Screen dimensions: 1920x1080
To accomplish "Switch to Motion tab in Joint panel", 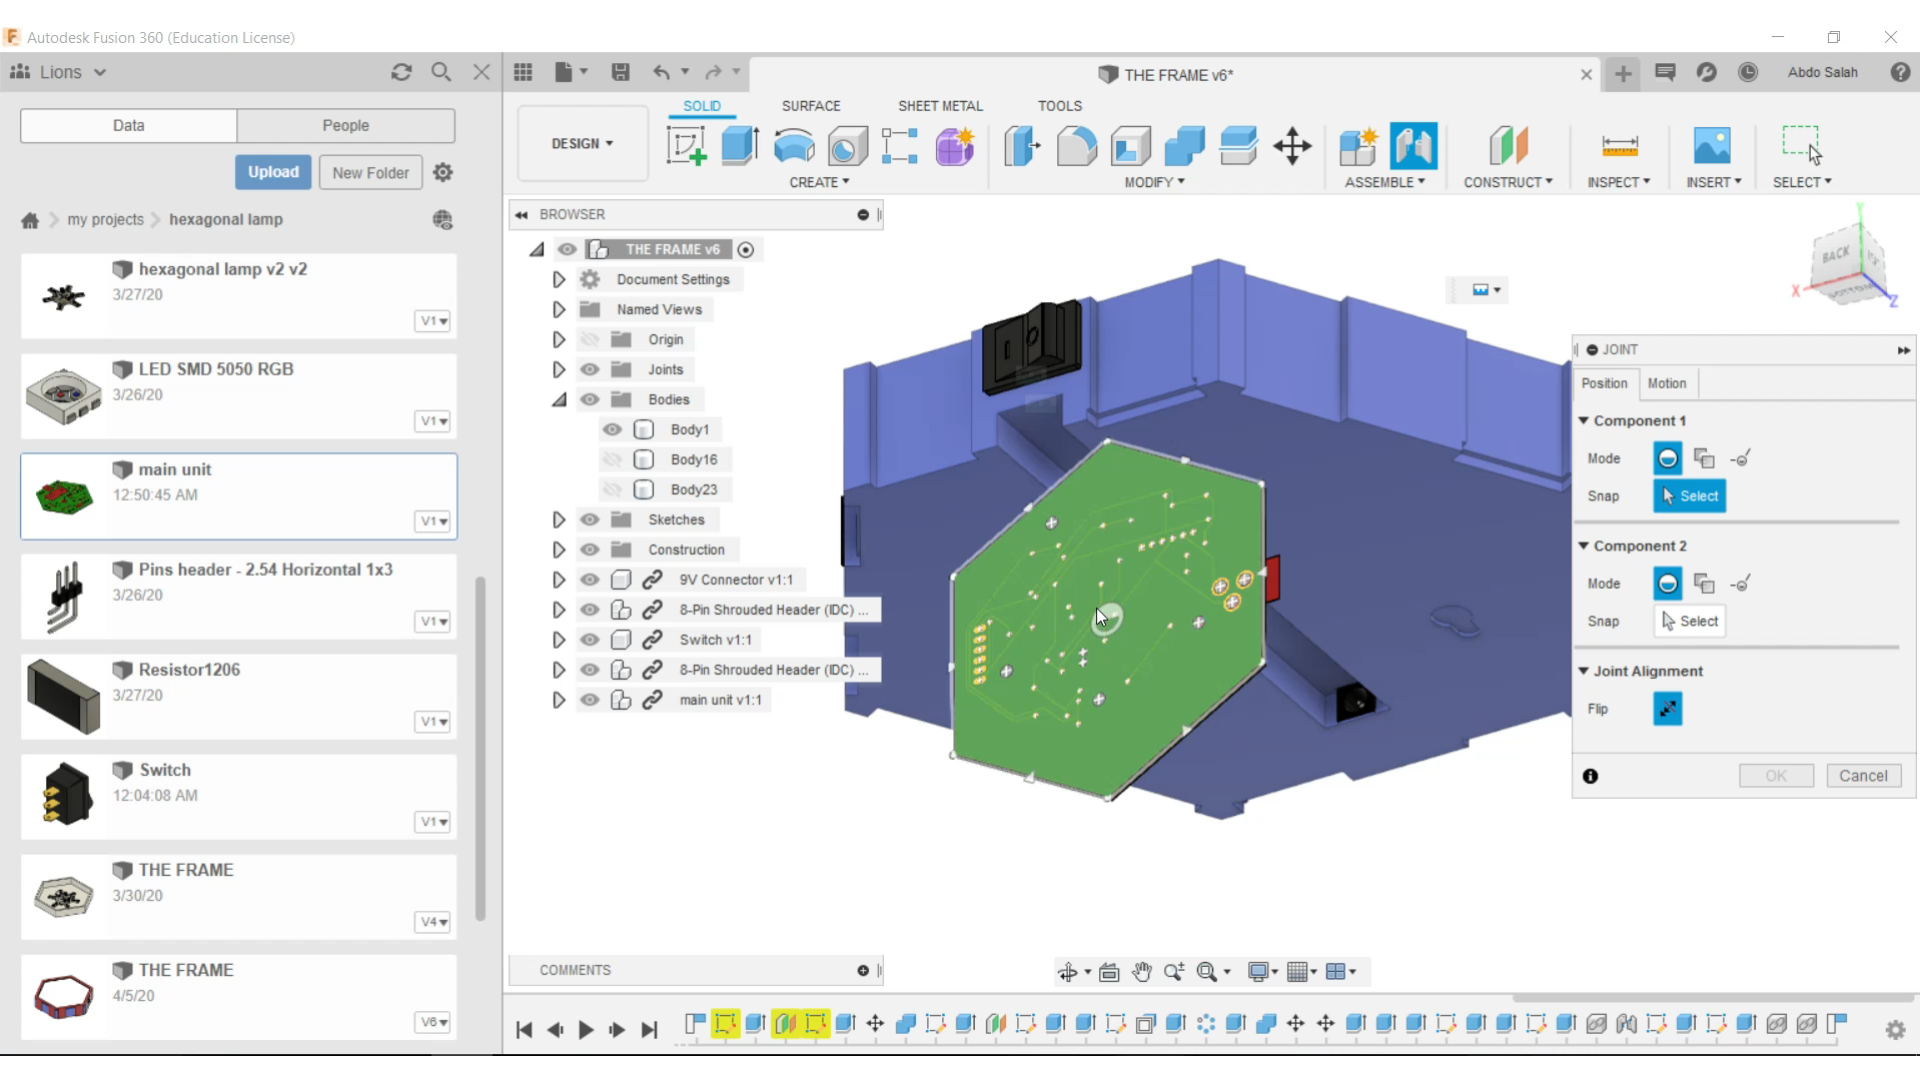I will (1667, 382).
